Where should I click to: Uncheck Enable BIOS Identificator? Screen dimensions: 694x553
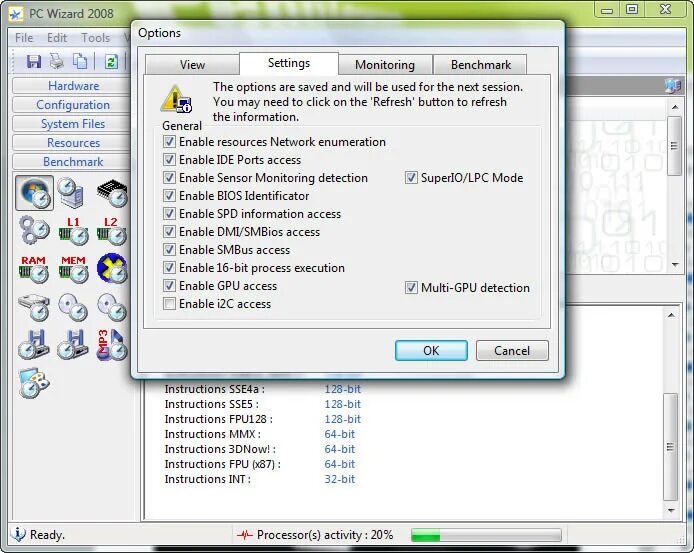(x=169, y=195)
